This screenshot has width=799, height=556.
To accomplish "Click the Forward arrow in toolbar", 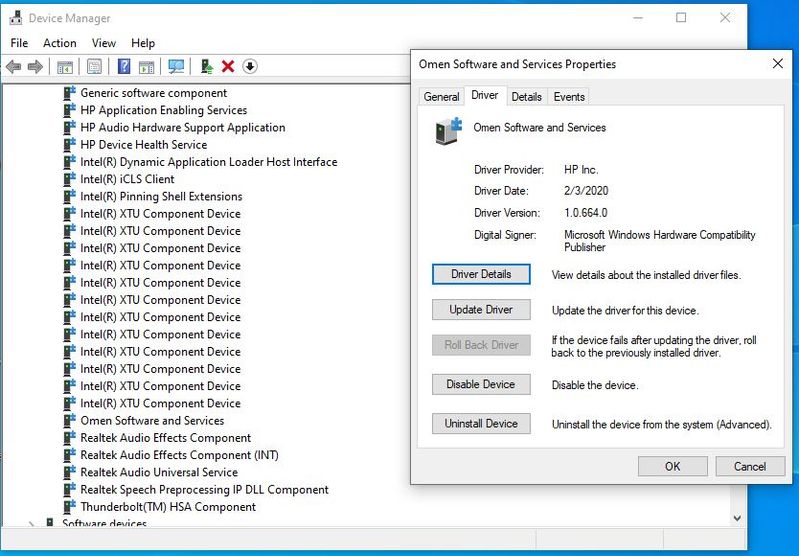I will tap(35, 67).
